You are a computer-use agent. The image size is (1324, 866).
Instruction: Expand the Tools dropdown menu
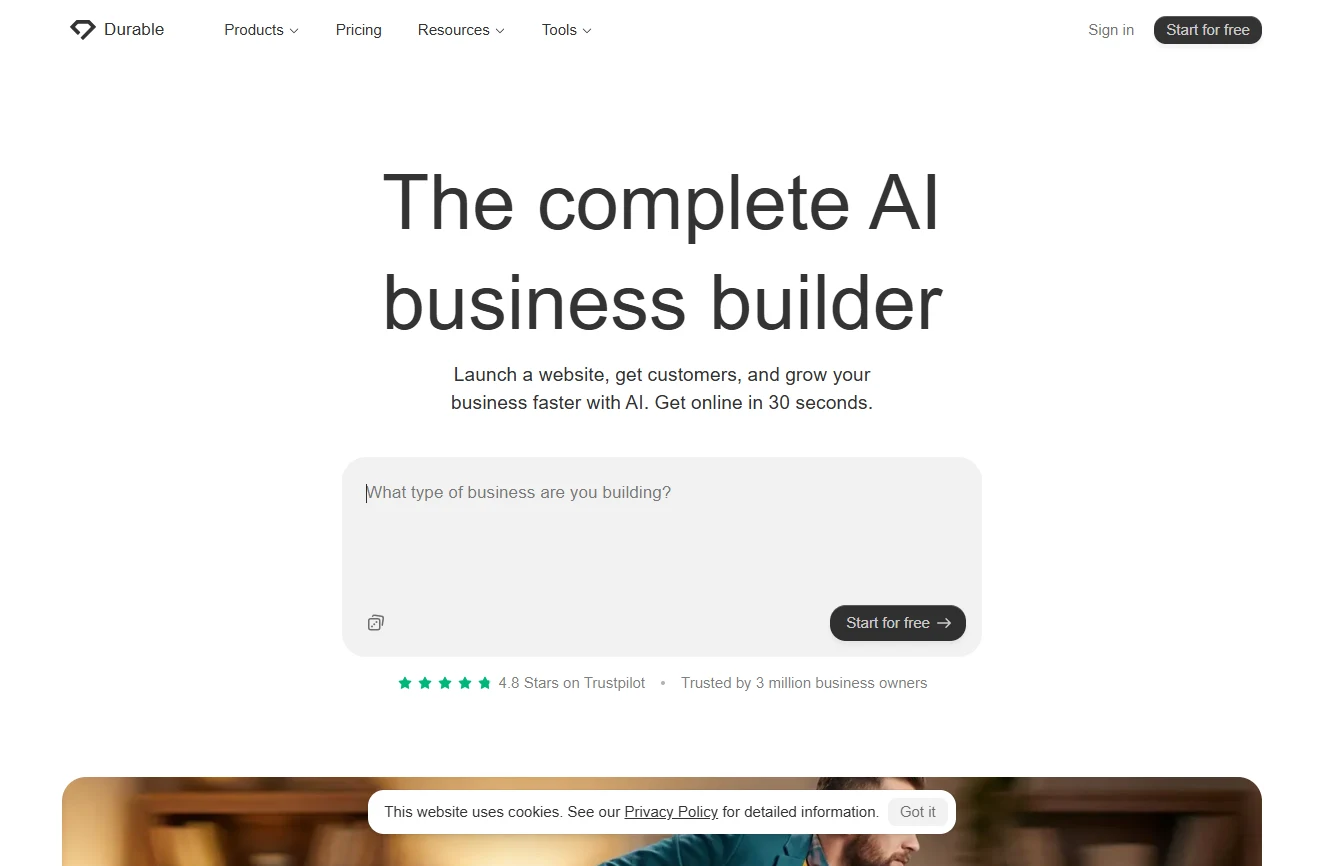coord(567,30)
